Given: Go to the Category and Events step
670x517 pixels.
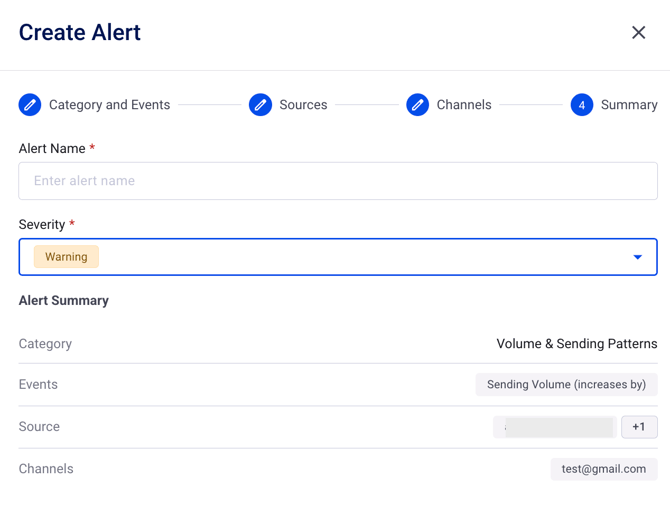Looking at the screenshot, I should (109, 105).
